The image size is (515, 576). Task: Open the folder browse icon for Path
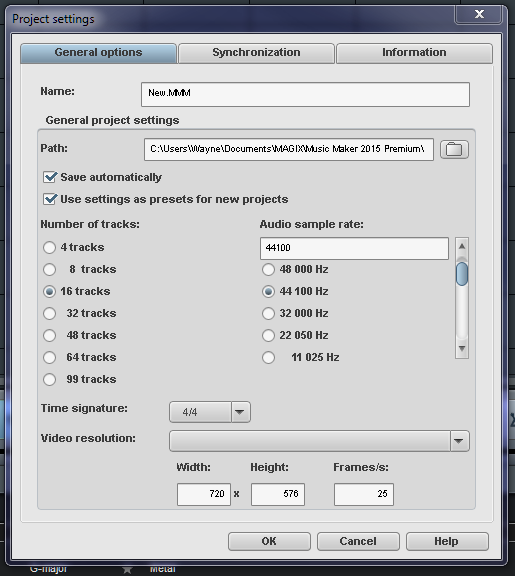point(454,150)
